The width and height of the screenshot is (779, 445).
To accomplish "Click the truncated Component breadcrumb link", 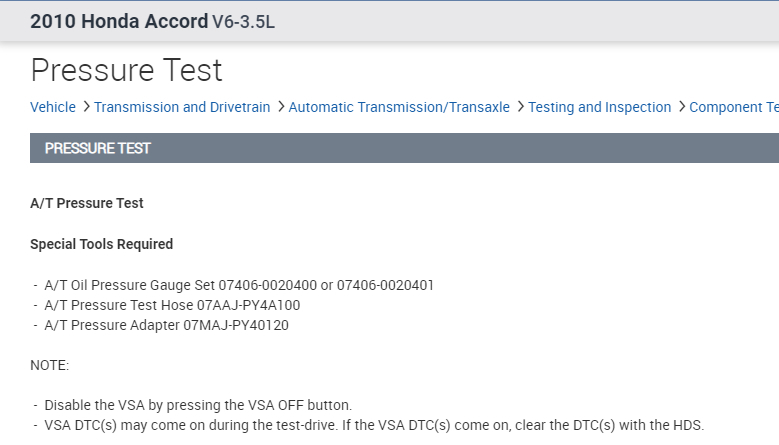I will pos(733,107).
